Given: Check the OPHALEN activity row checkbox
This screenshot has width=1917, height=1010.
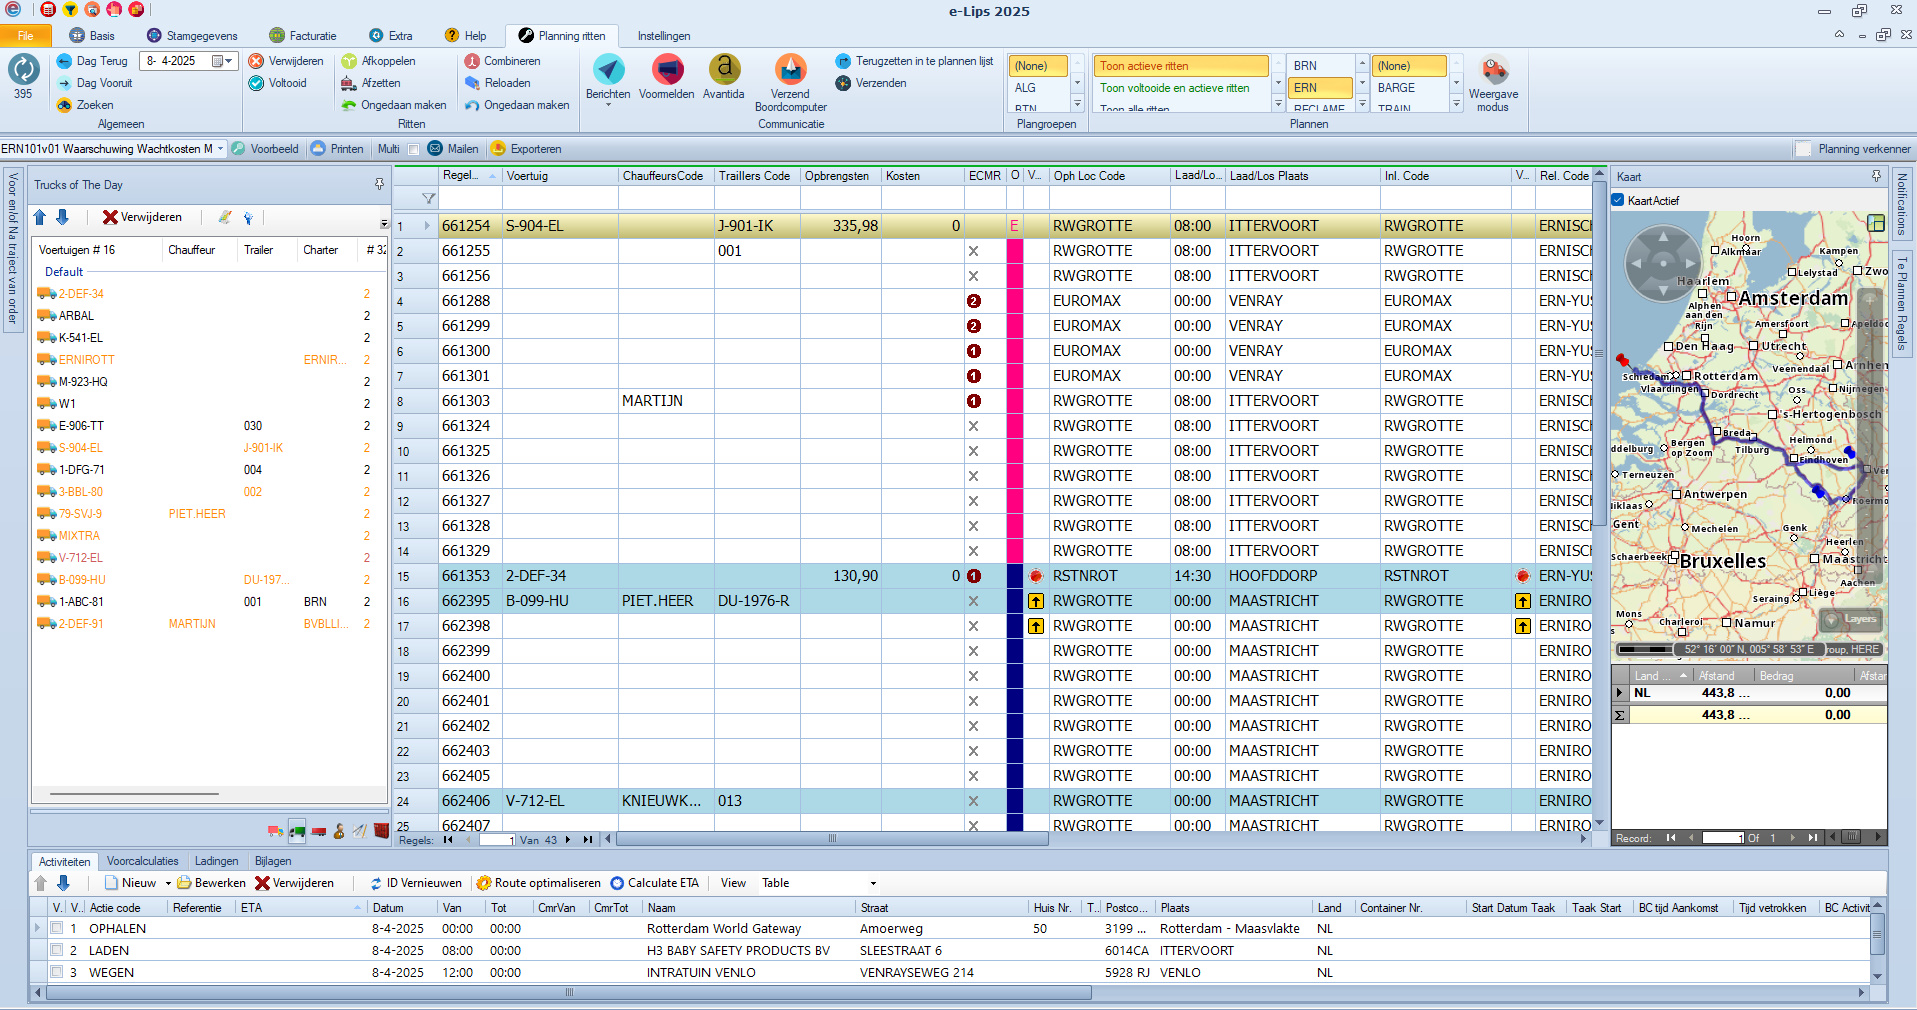Looking at the screenshot, I should pos(57,928).
